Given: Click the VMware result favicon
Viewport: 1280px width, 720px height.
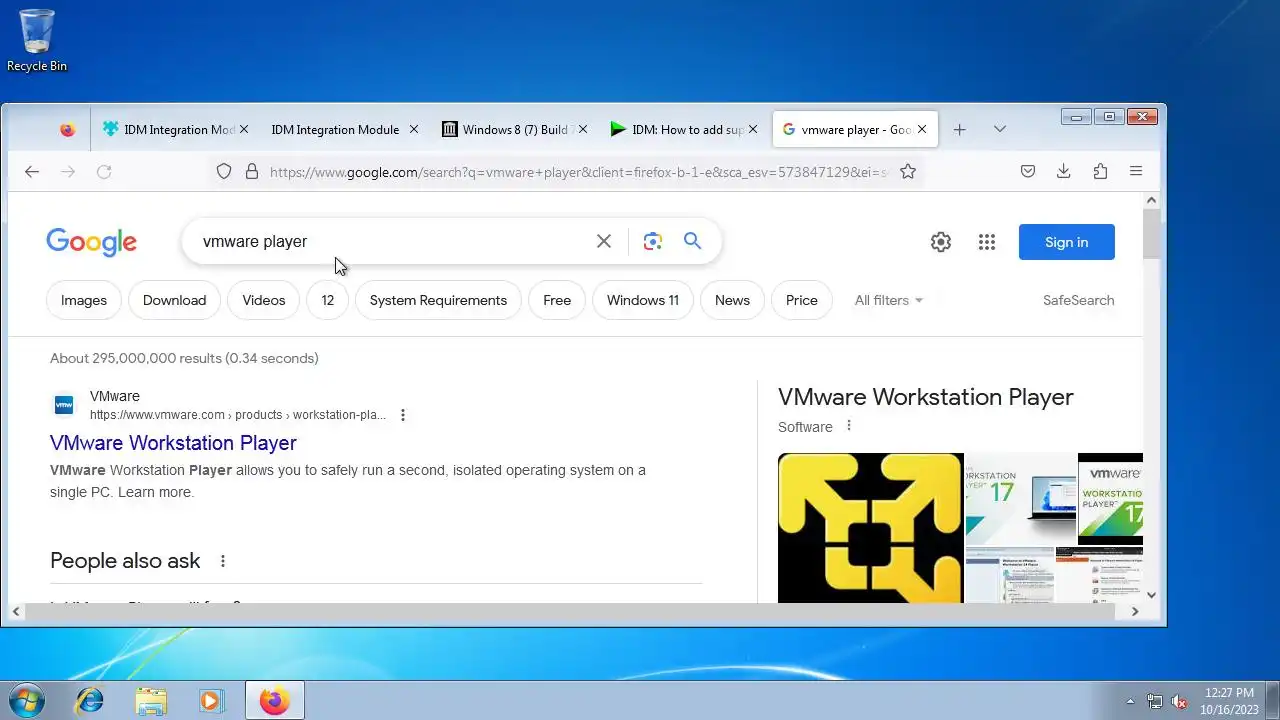Looking at the screenshot, I should click(64, 405).
